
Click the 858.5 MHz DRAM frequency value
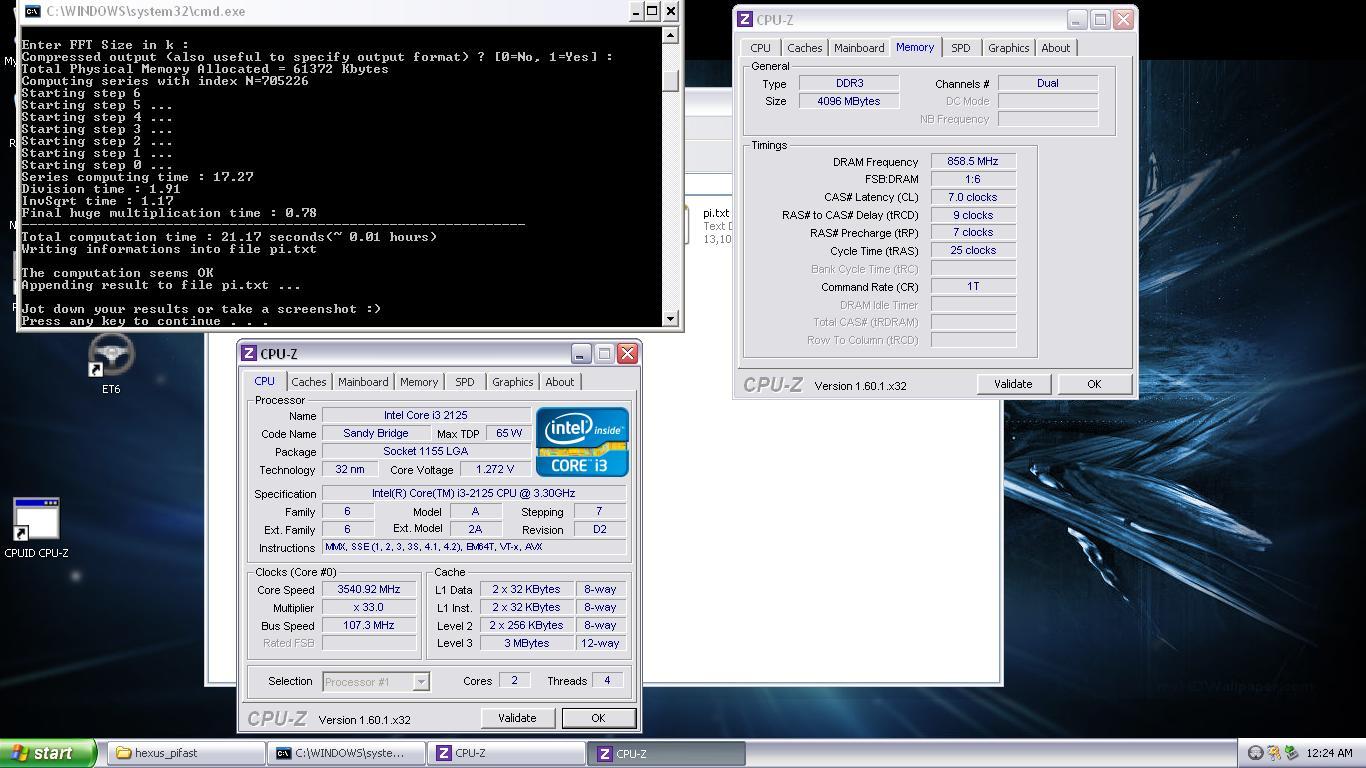(973, 161)
